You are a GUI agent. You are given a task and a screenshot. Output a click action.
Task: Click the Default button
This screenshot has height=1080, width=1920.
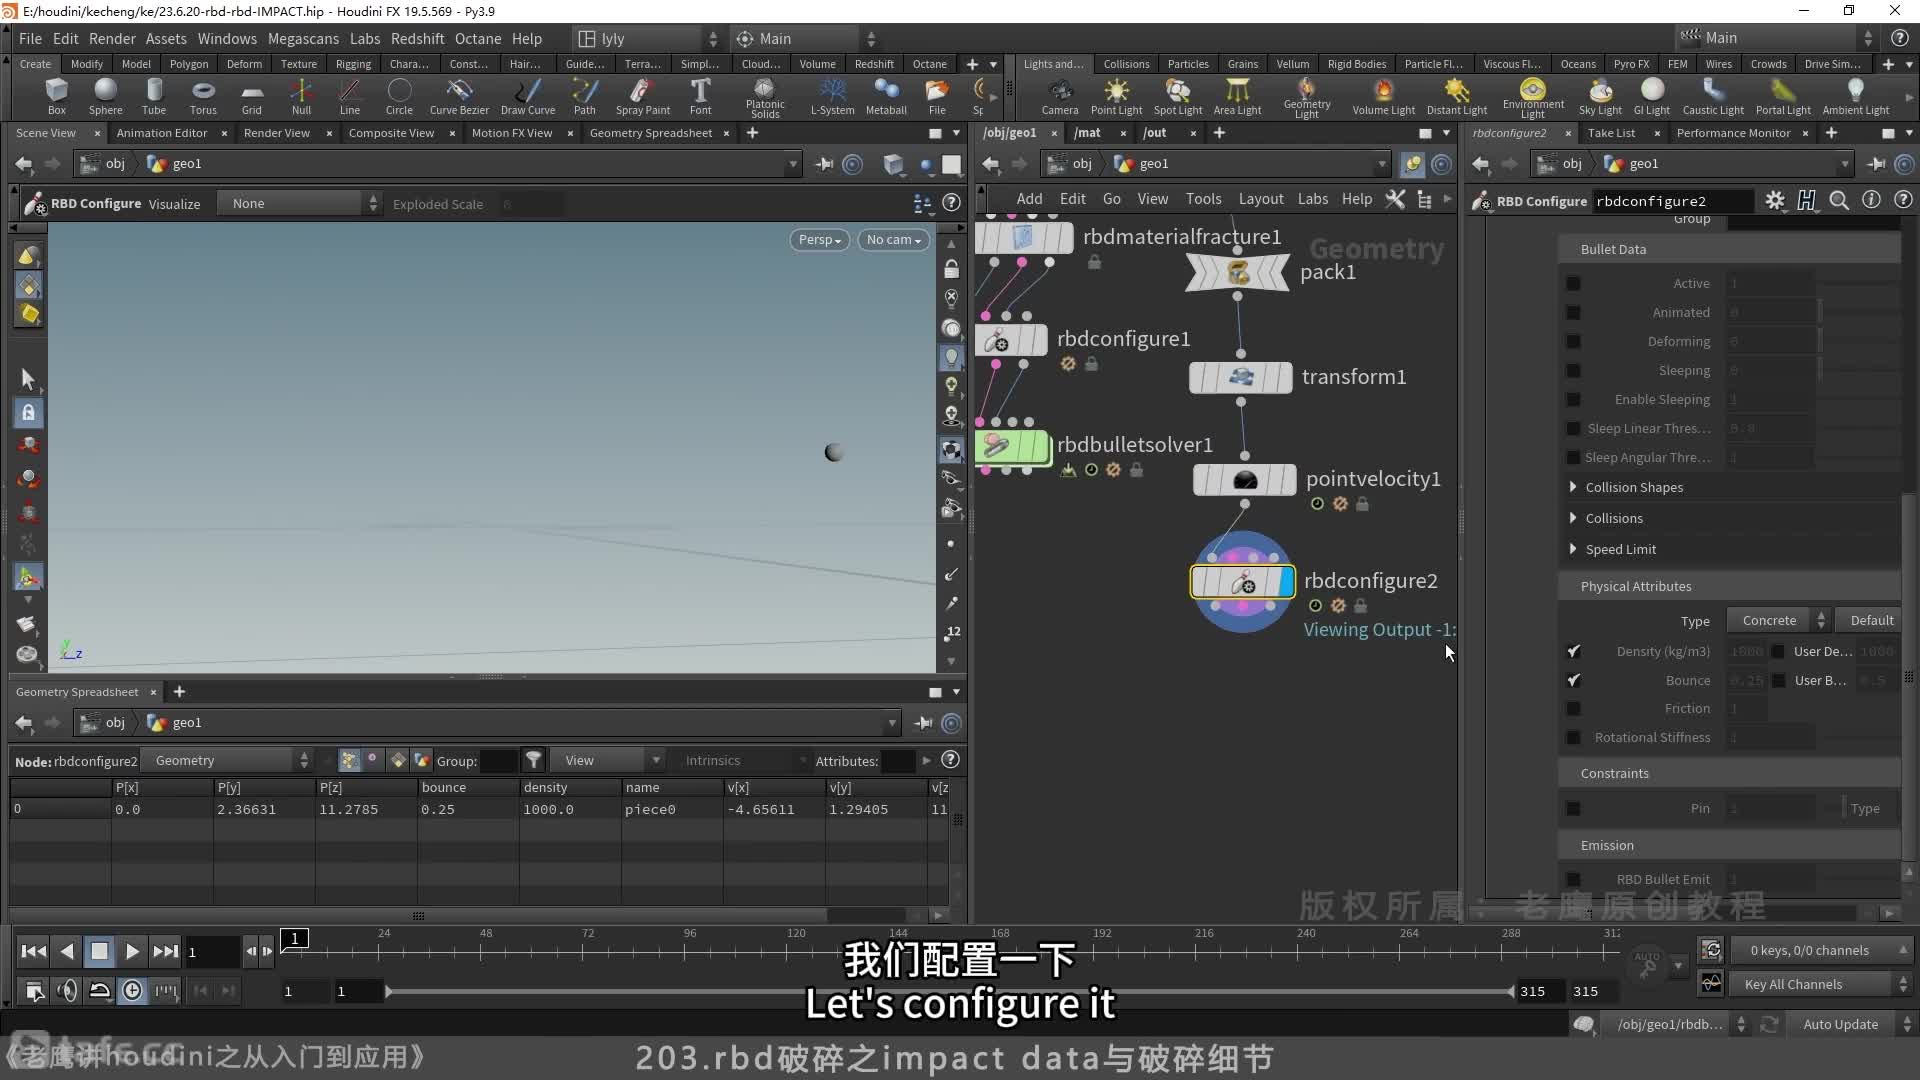tap(1871, 620)
